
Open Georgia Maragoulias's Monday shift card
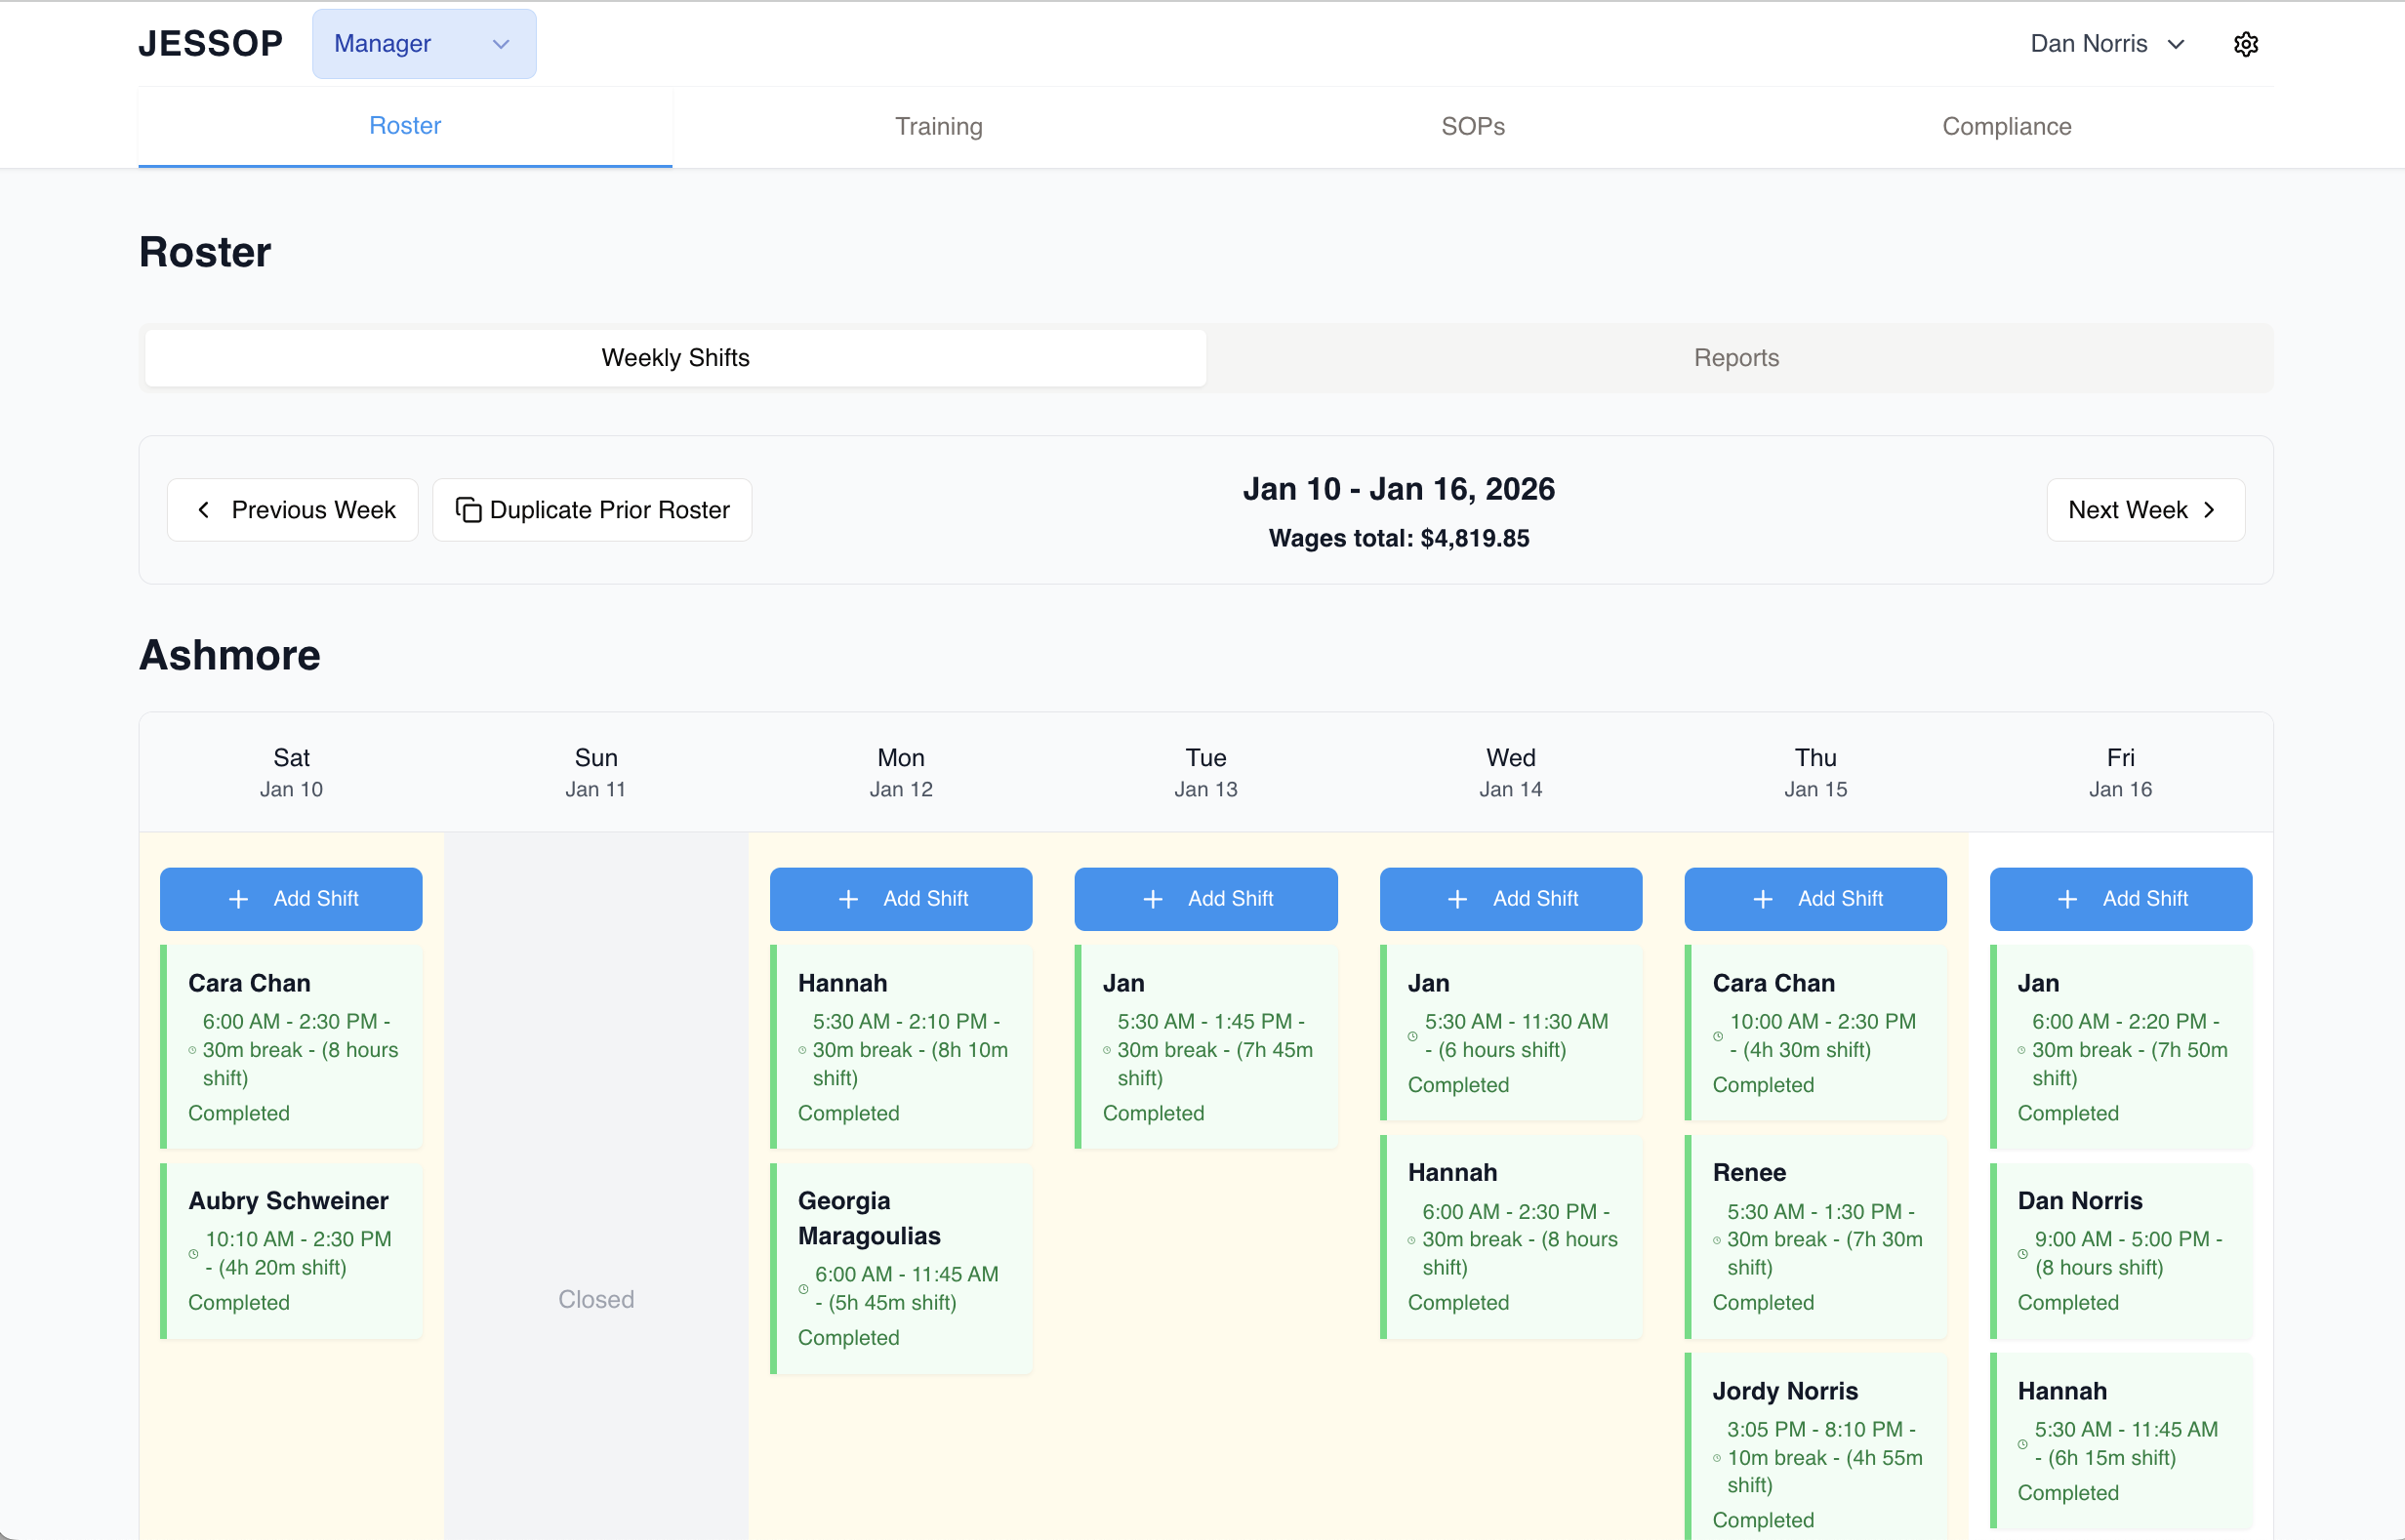pyautogui.click(x=900, y=1267)
